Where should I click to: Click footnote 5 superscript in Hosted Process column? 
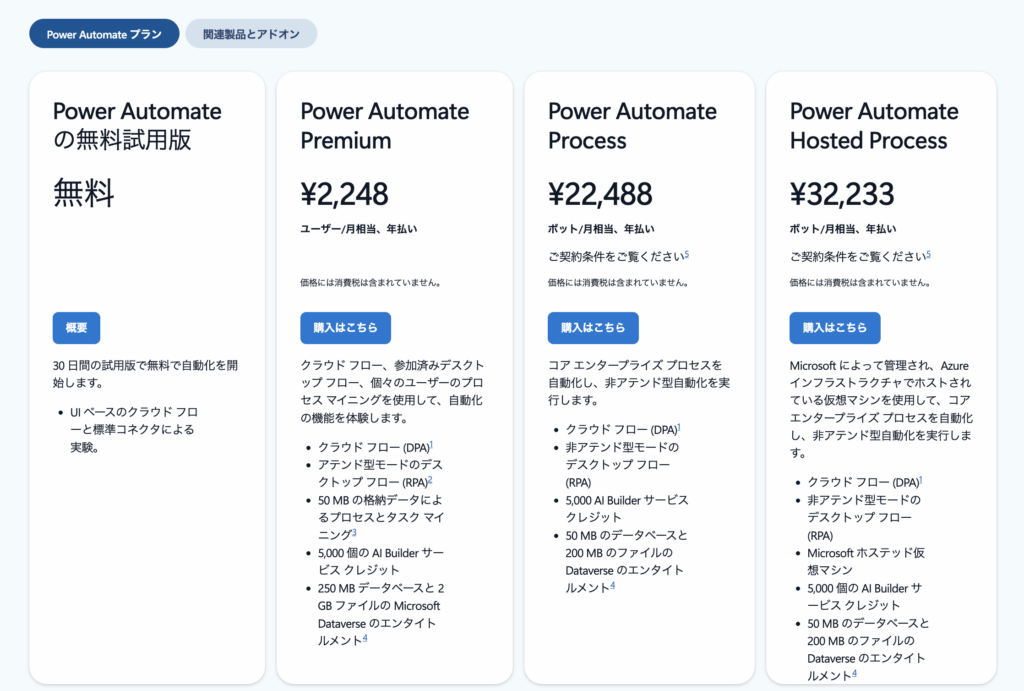pos(929,254)
